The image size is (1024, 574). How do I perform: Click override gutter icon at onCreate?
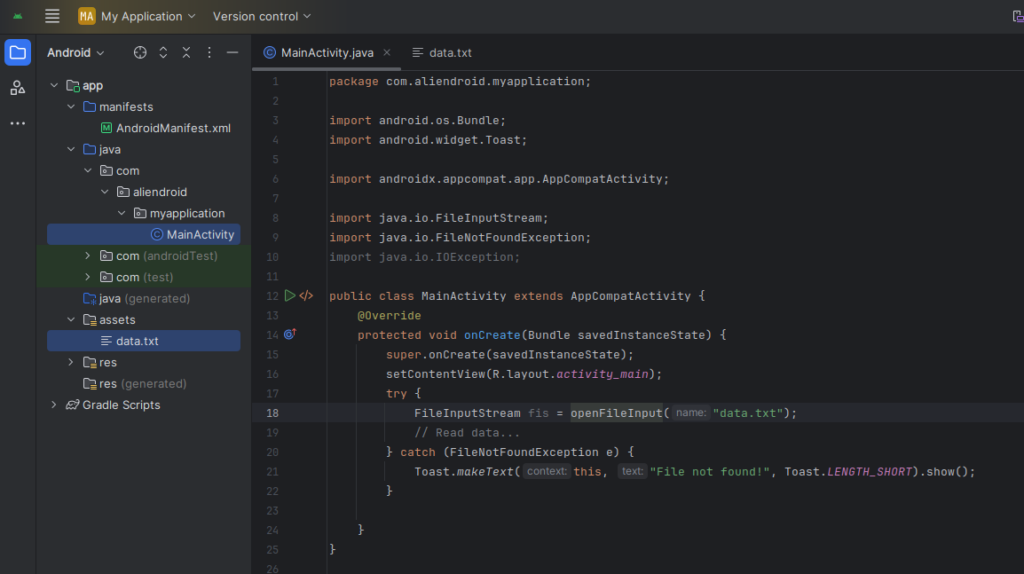tap(290, 334)
